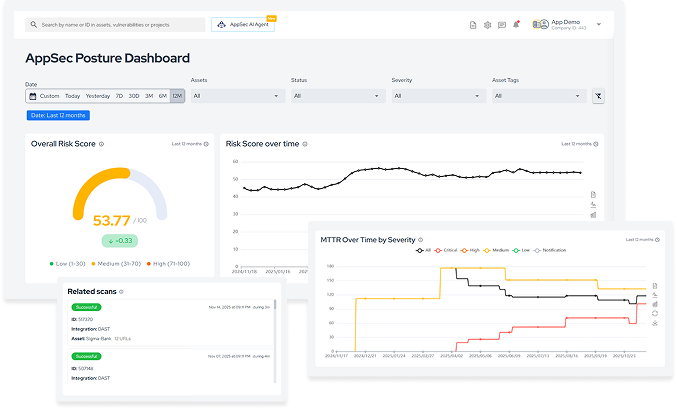Click the 53.77 risk score value
Screen dimensions: 677x410
tap(111, 221)
